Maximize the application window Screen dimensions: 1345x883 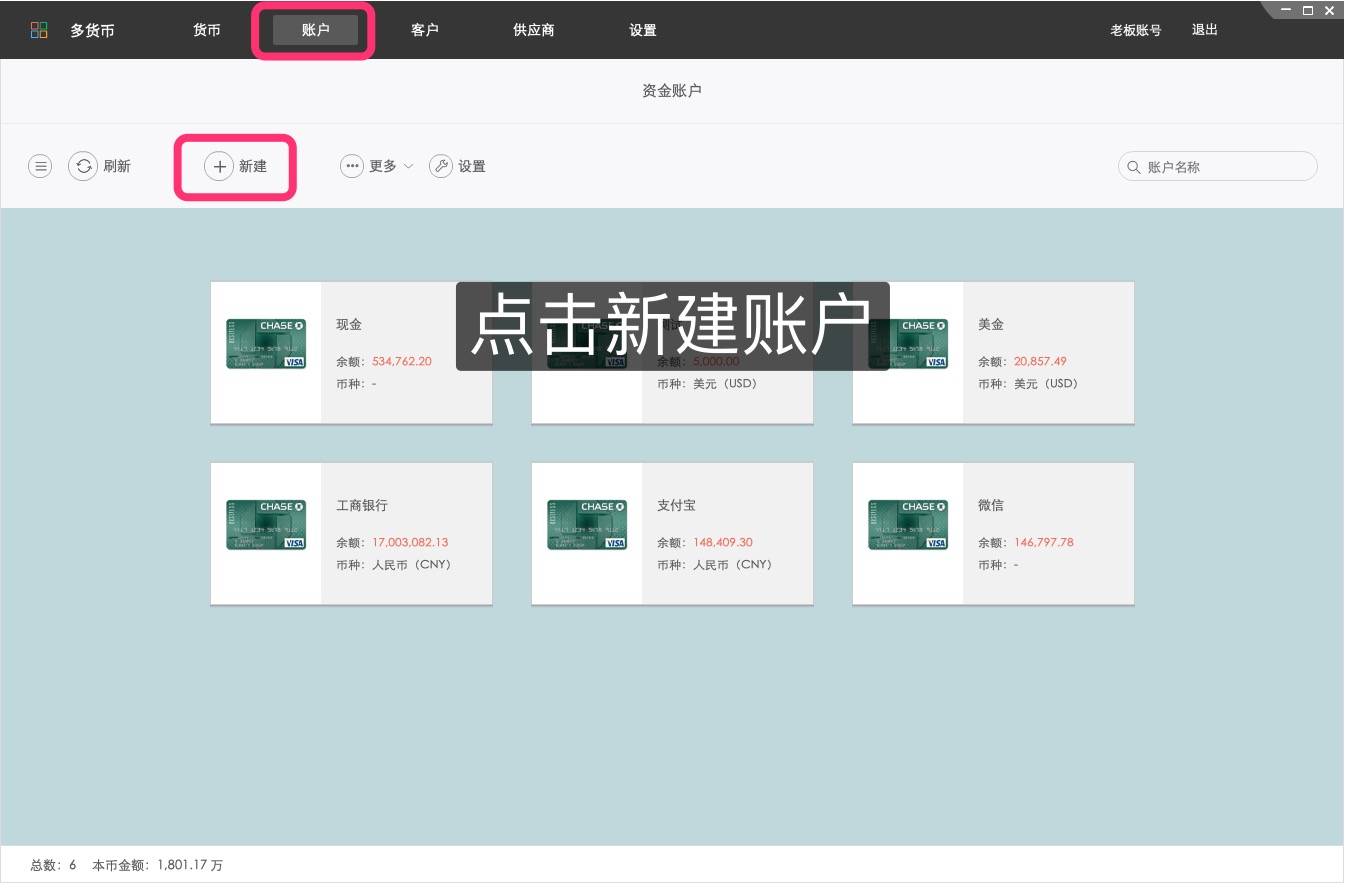[1308, 10]
